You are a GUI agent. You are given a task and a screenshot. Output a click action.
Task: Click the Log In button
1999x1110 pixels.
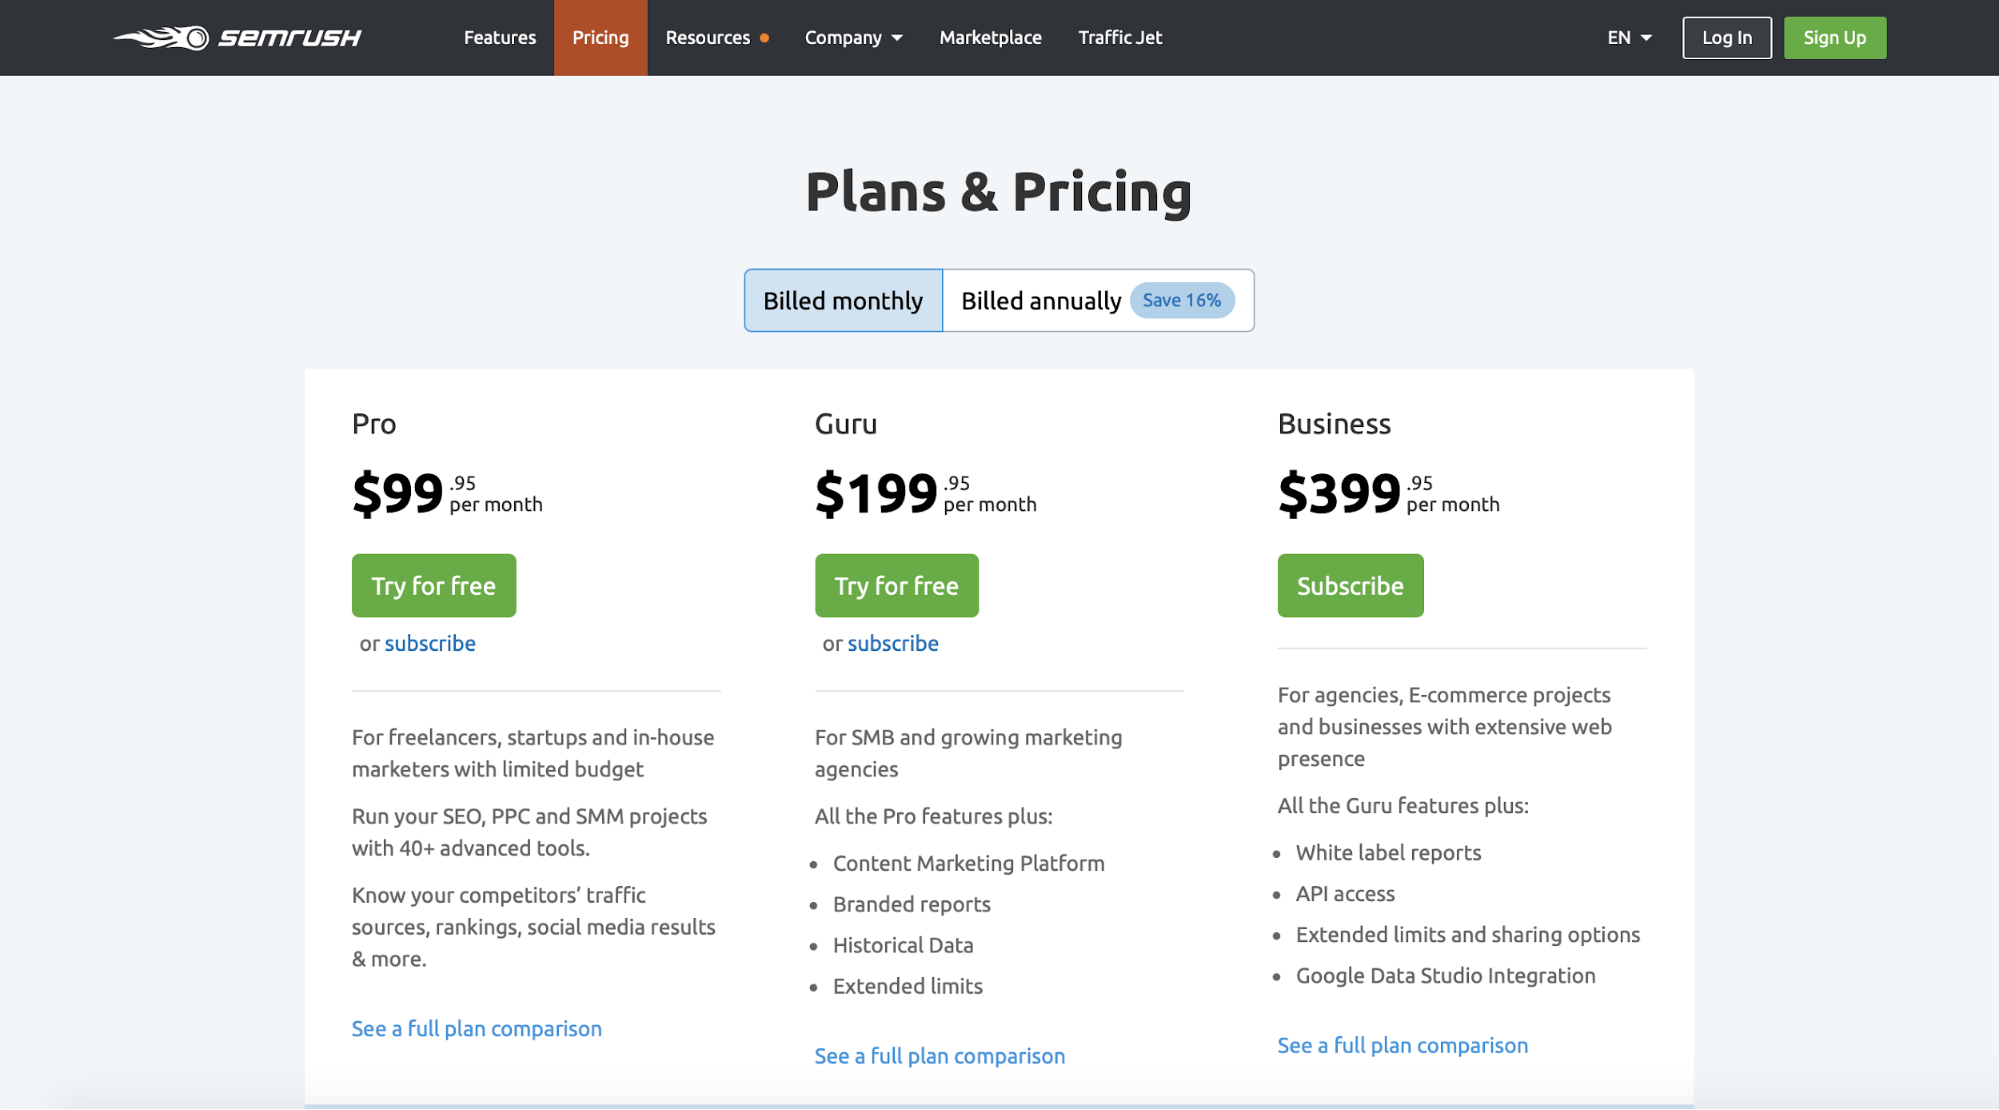pyautogui.click(x=1727, y=38)
